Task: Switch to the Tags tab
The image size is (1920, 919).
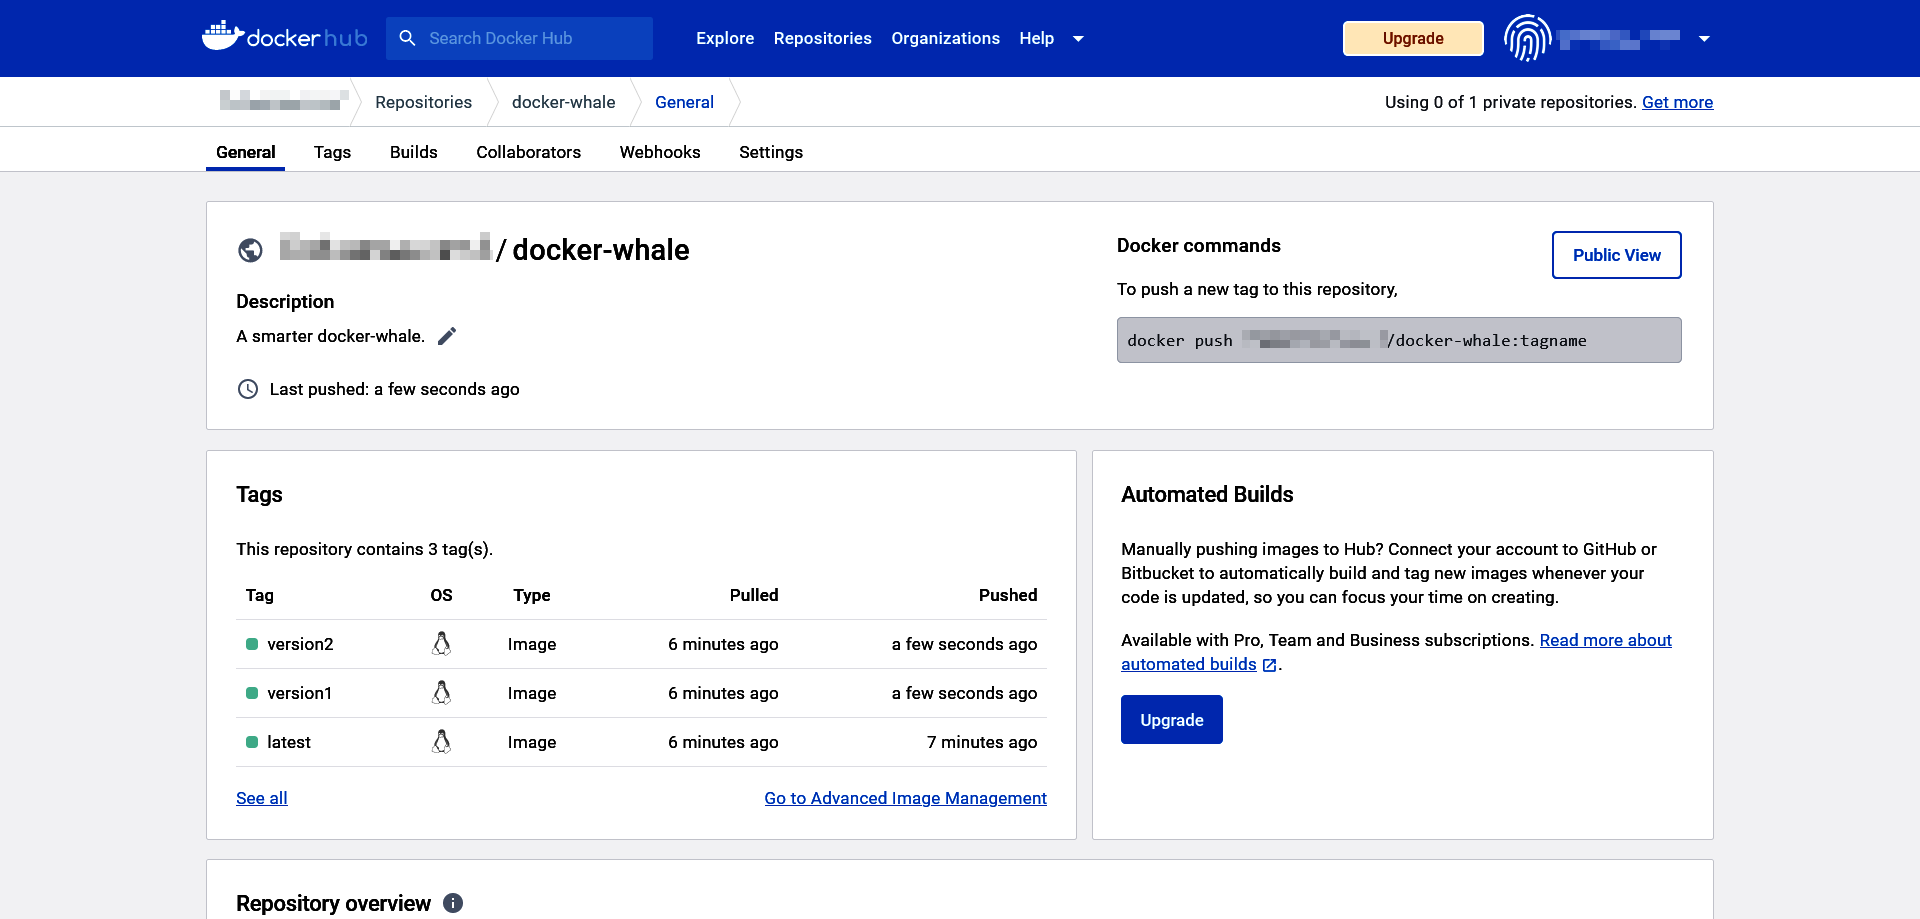Action: click(x=332, y=152)
